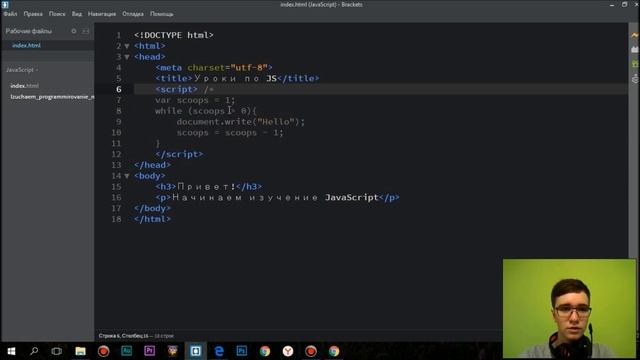The image size is (640, 360).
Task: Open the Помощь menu
Action: point(162,14)
